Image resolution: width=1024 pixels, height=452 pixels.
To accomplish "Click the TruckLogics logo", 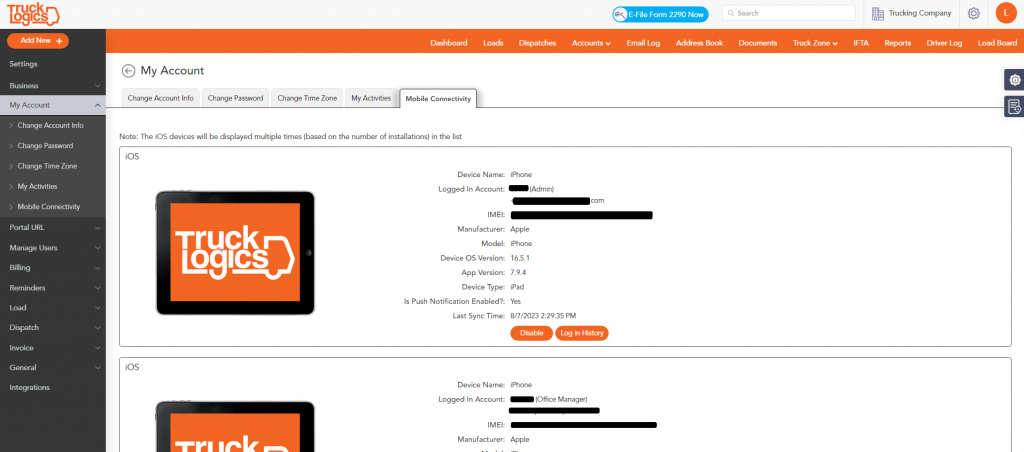I will coord(33,14).
